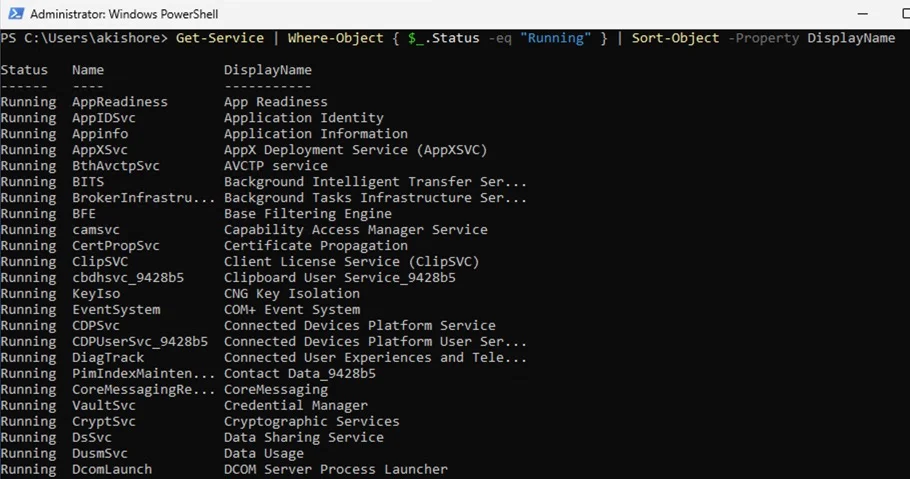
Task: Click 'Application Identity' display name
Action: 304,118
